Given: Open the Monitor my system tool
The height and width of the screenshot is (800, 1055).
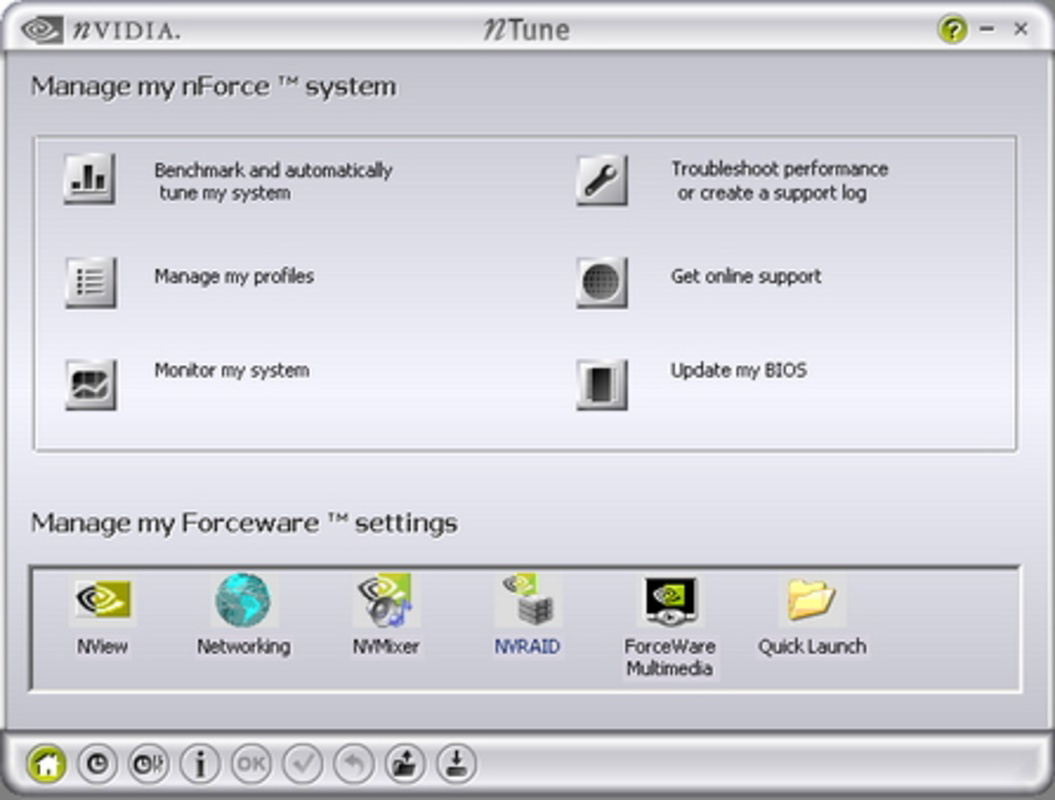Looking at the screenshot, I should point(88,382).
